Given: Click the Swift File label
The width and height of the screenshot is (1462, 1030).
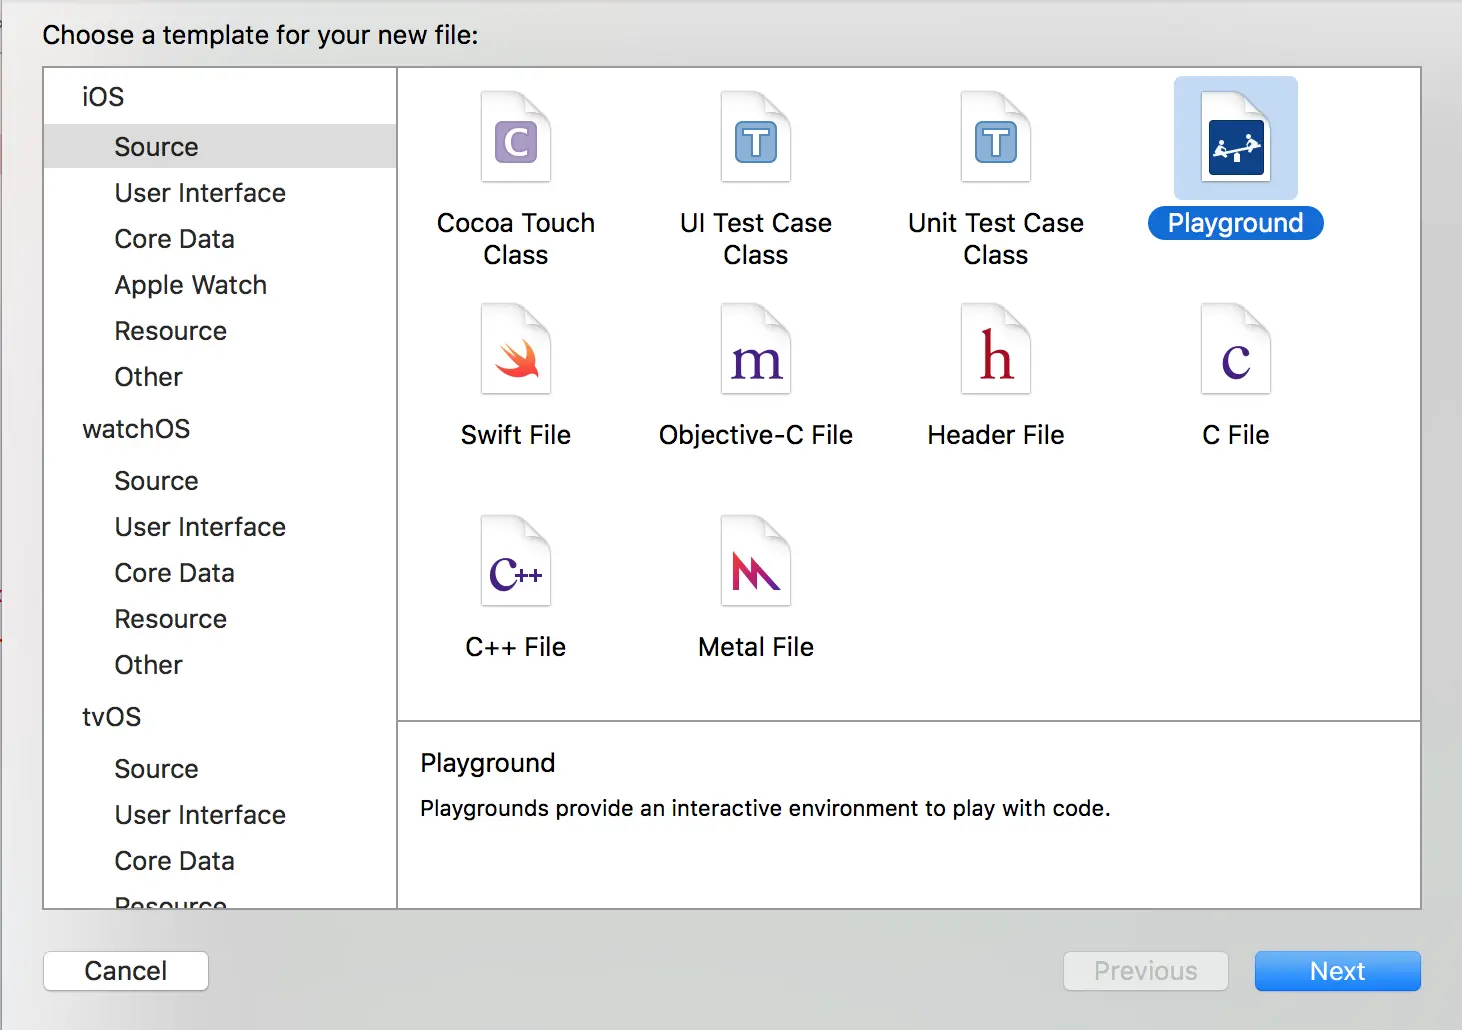Looking at the screenshot, I should pos(516,435).
